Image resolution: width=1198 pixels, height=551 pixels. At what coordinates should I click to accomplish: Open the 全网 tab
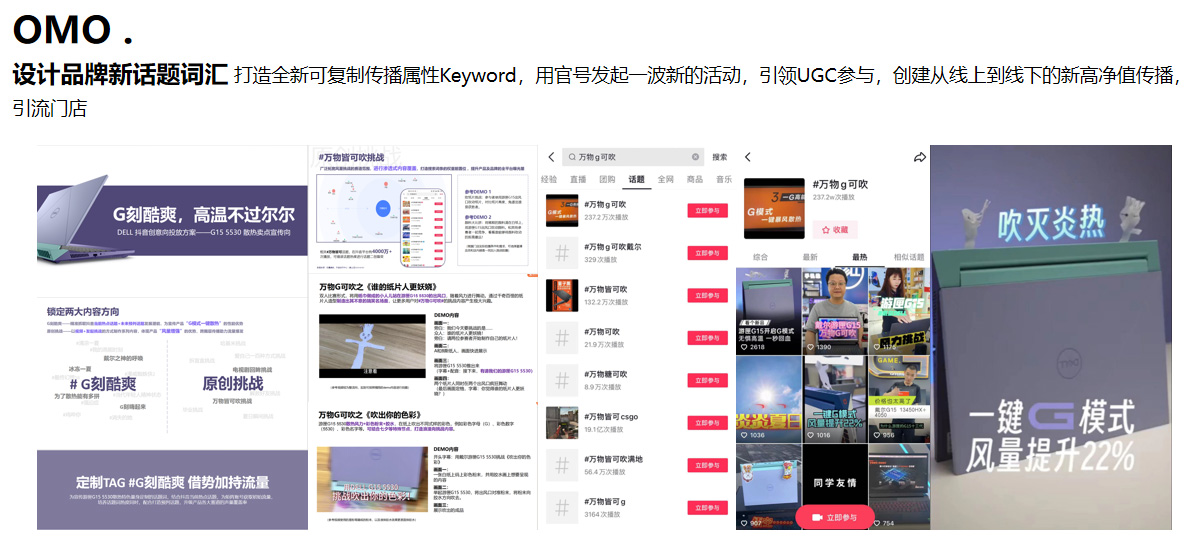665,179
